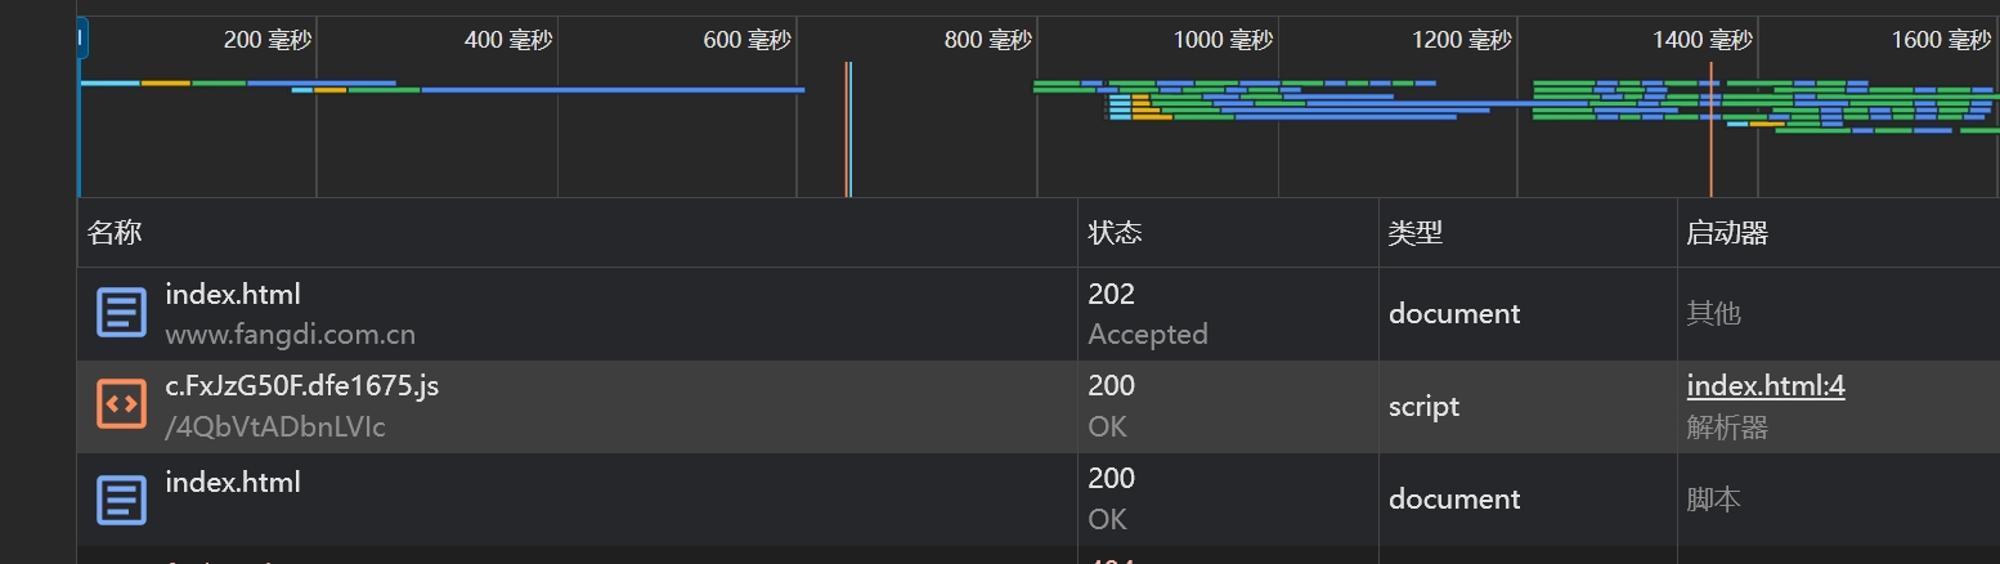Screen dimensions: 2000x564
Task: Sort by the 类型 column header
Action: [1415, 233]
